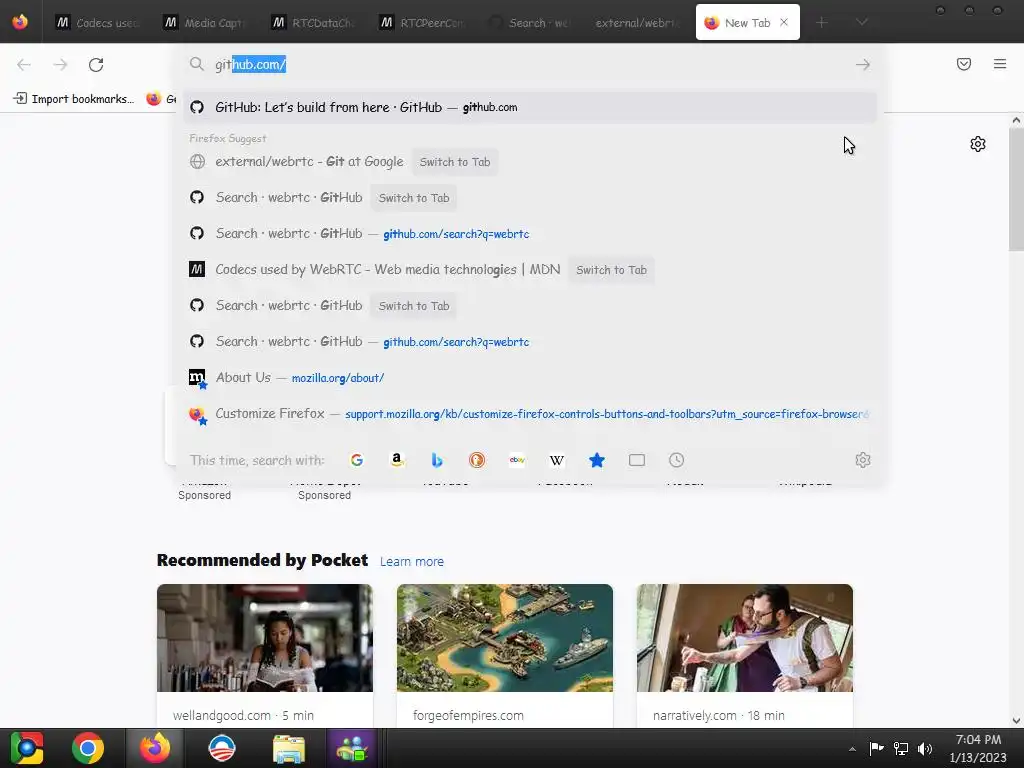Click the volume speaker tray icon
Screen dimensions: 1024x768
tap(925, 748)
